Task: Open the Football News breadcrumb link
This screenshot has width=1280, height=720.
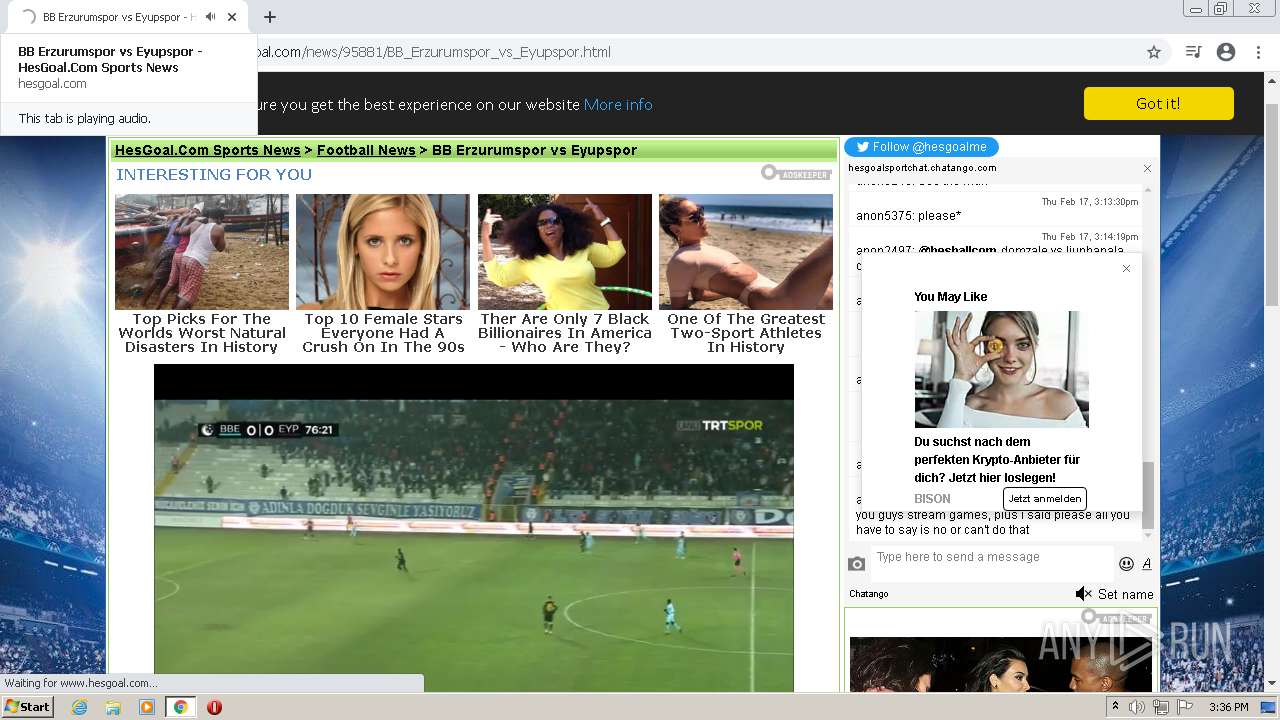Action: (x=366, y=150)
